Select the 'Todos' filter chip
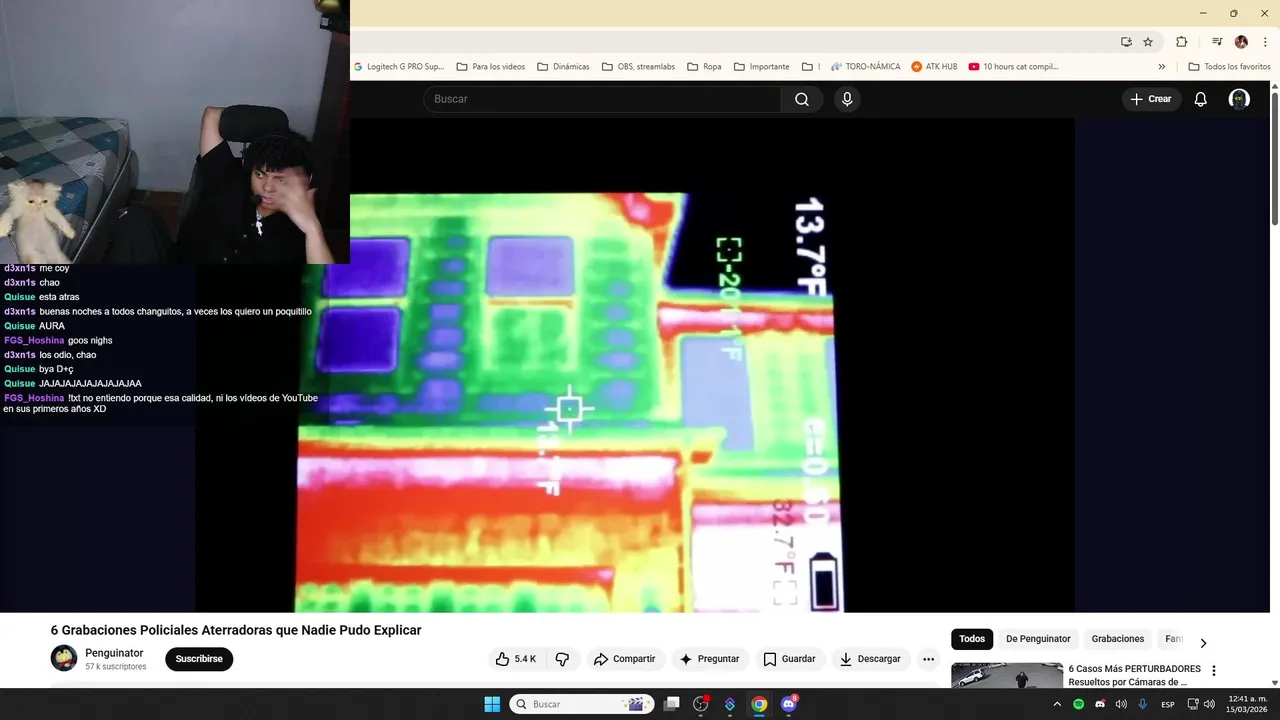This screenshot has height=720, width=1280. (x=972, y=639)
